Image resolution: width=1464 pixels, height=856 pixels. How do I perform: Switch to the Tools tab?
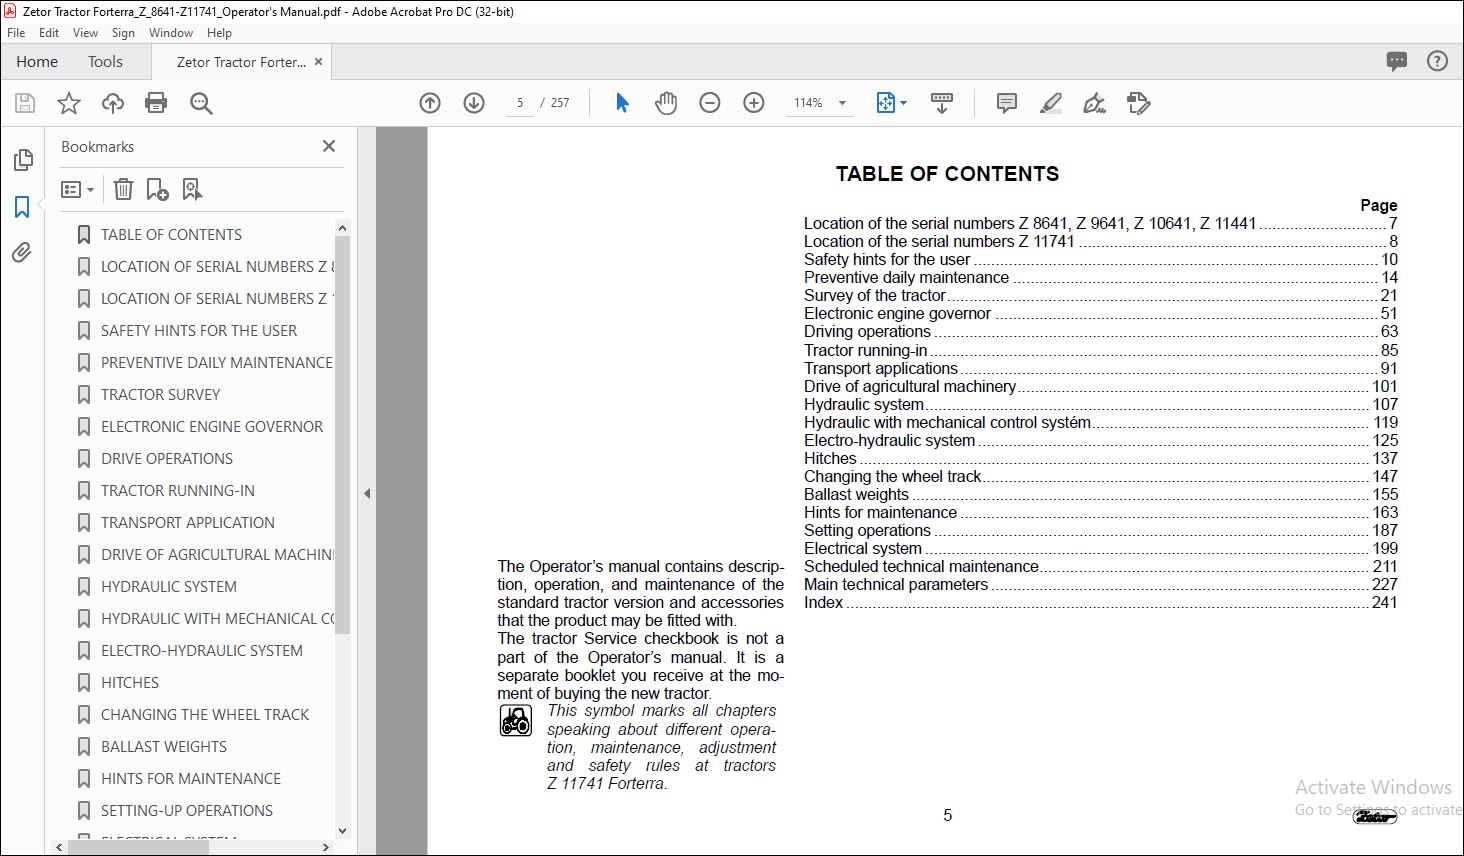pos(105,62)
